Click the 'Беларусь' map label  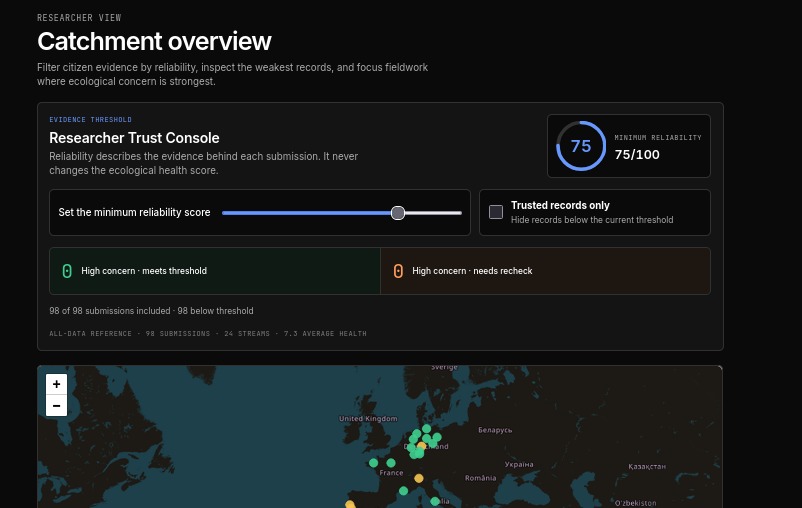click(495, 430)
